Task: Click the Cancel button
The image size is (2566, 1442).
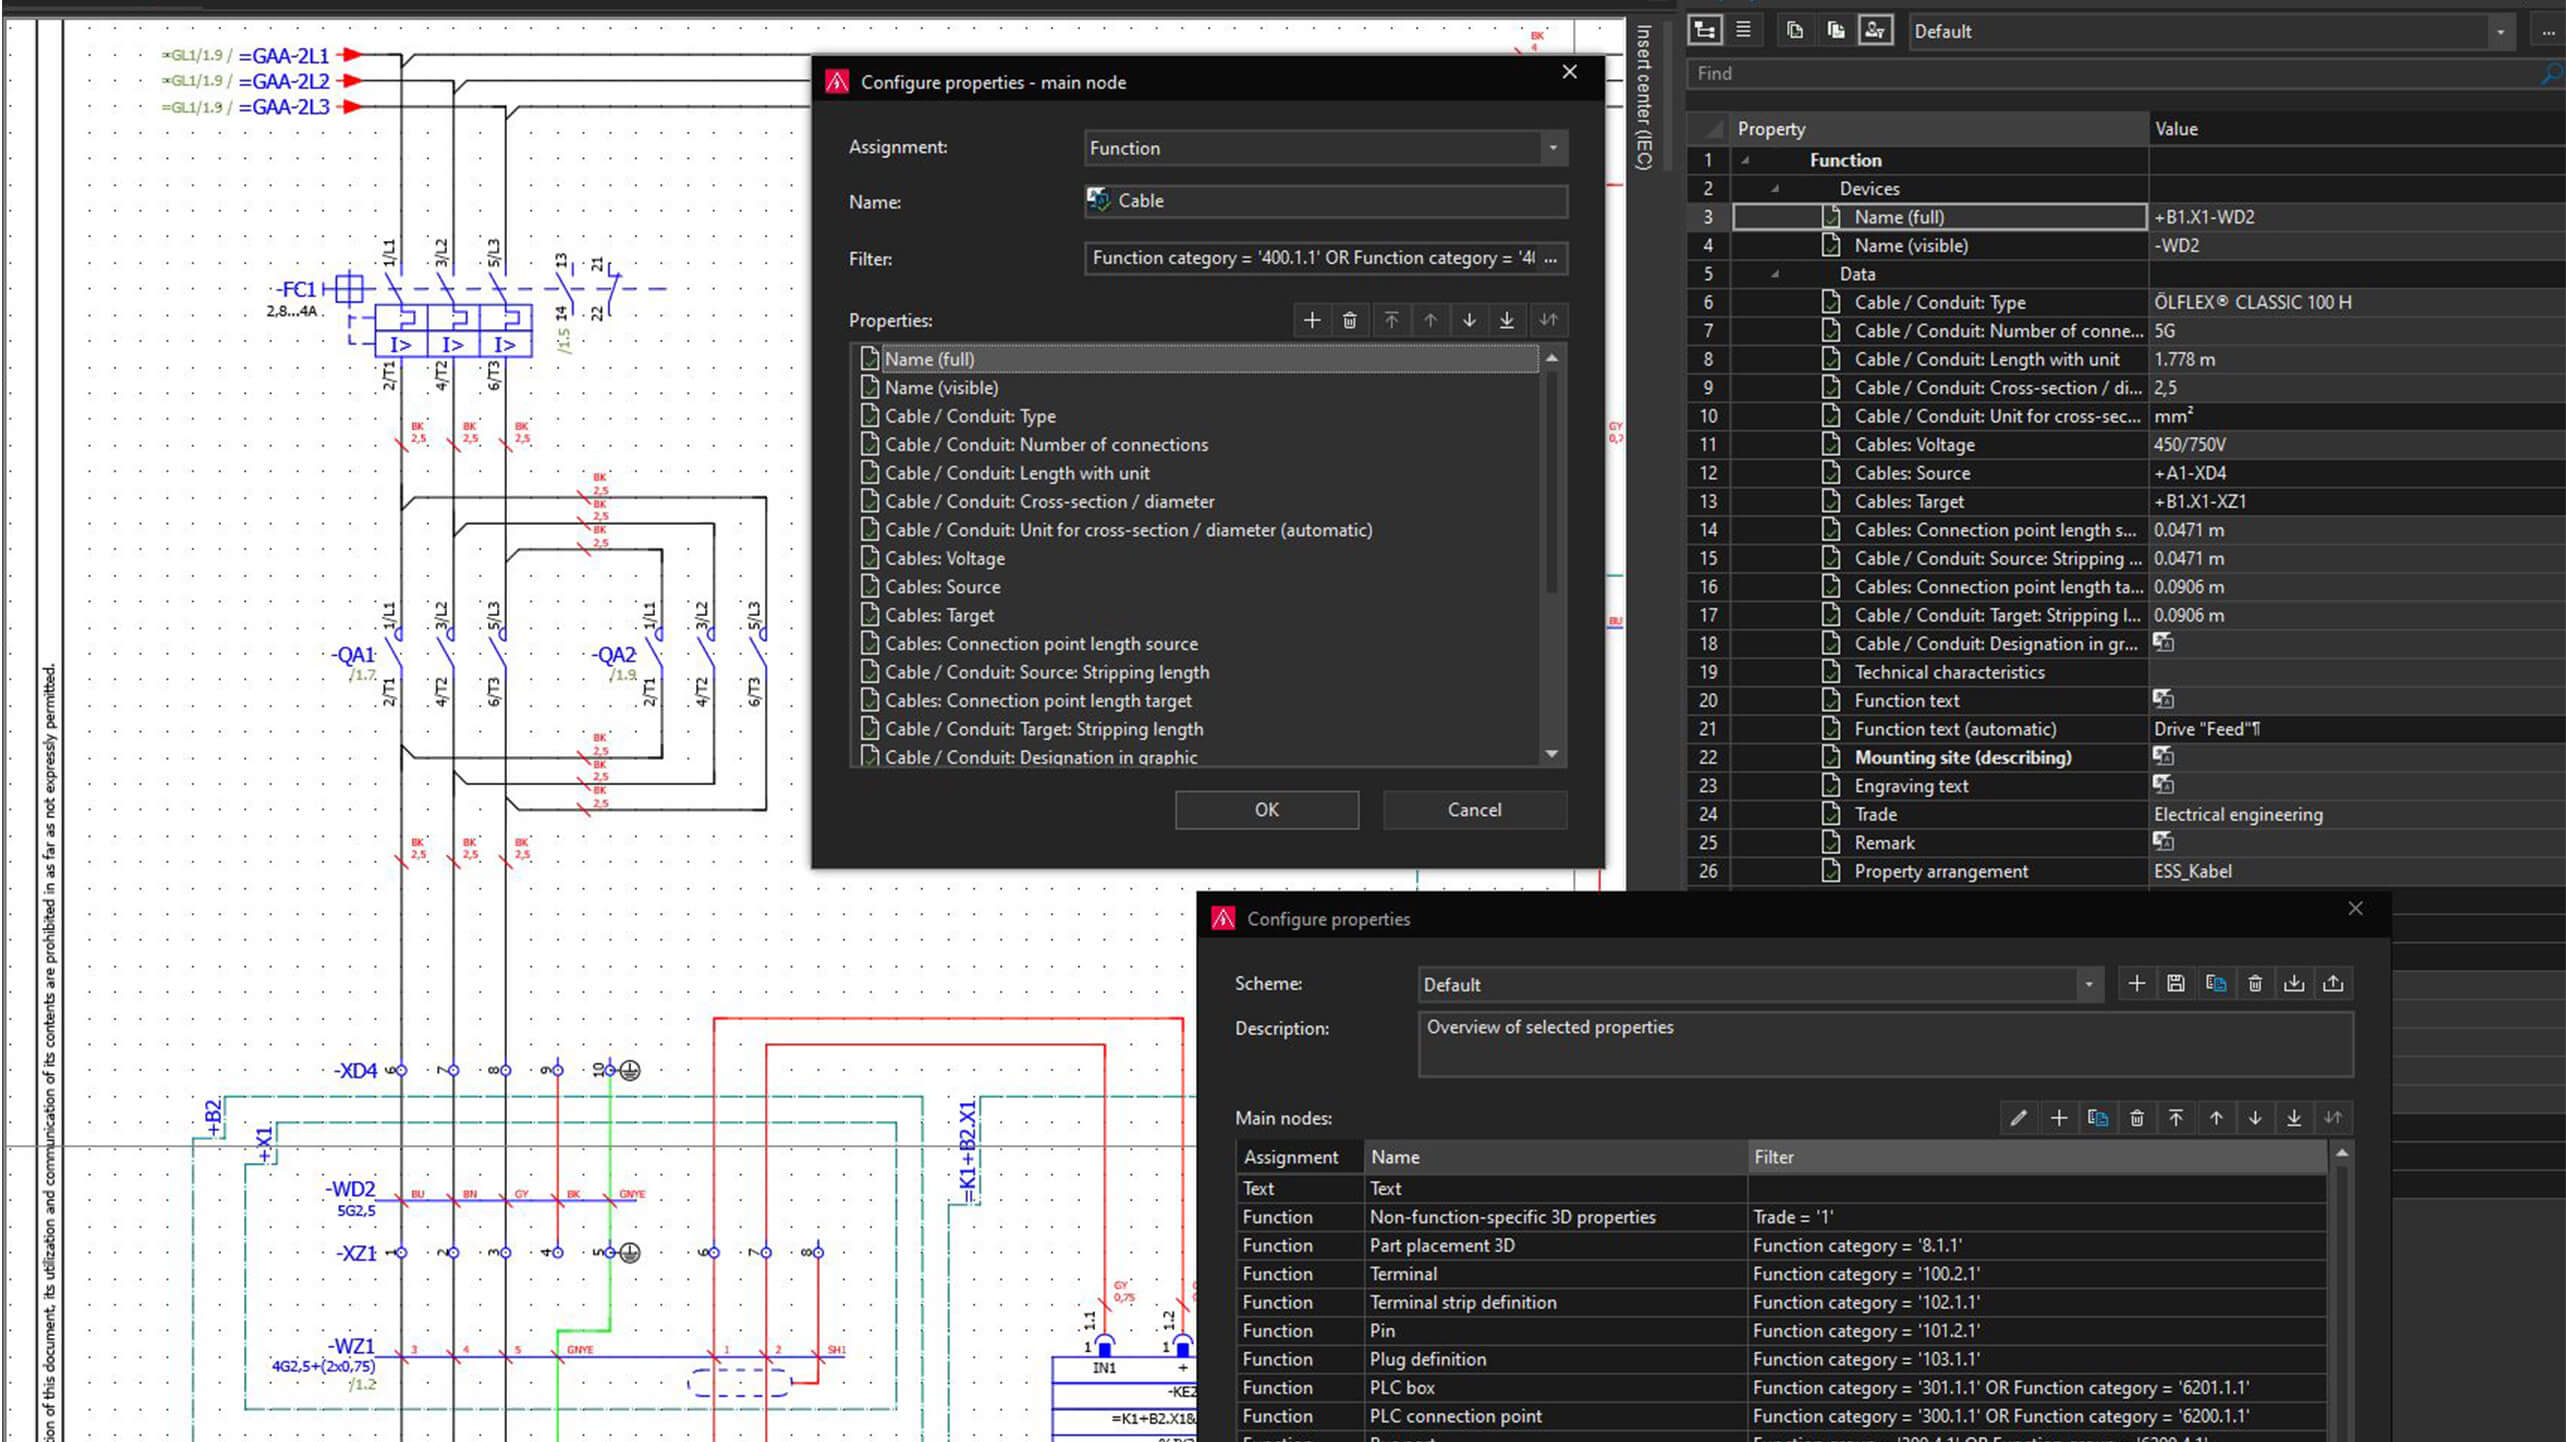Action: point(1473,810)
